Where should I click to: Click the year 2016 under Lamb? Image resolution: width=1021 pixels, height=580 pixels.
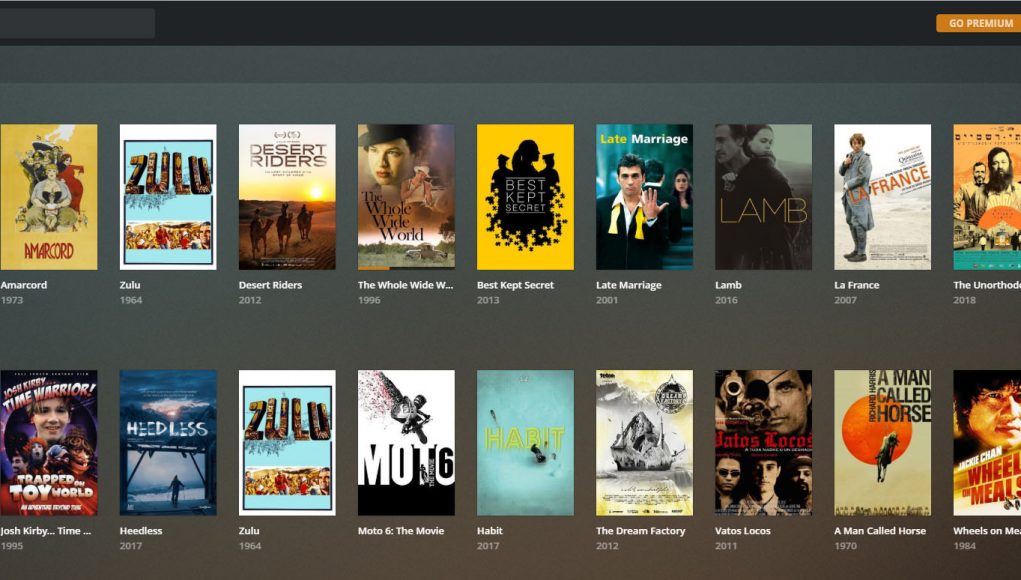pos(727,300)
